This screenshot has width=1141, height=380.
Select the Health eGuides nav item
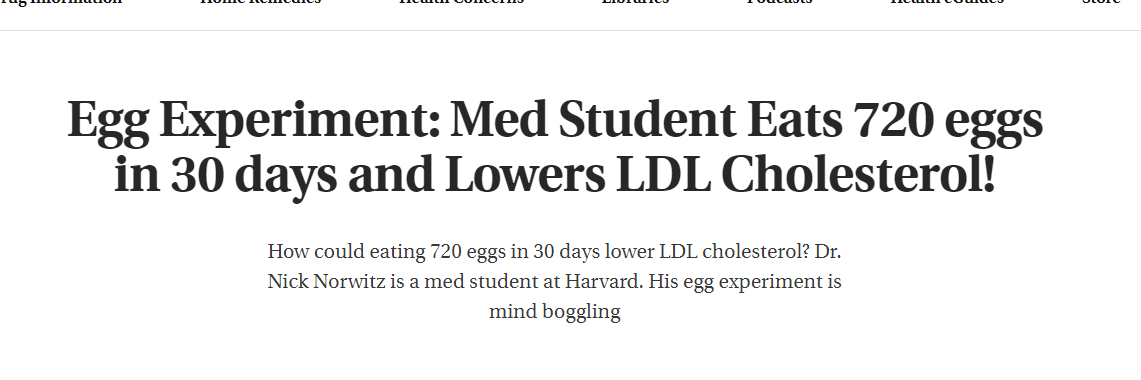pyautogui.click(x=947, y=2)
